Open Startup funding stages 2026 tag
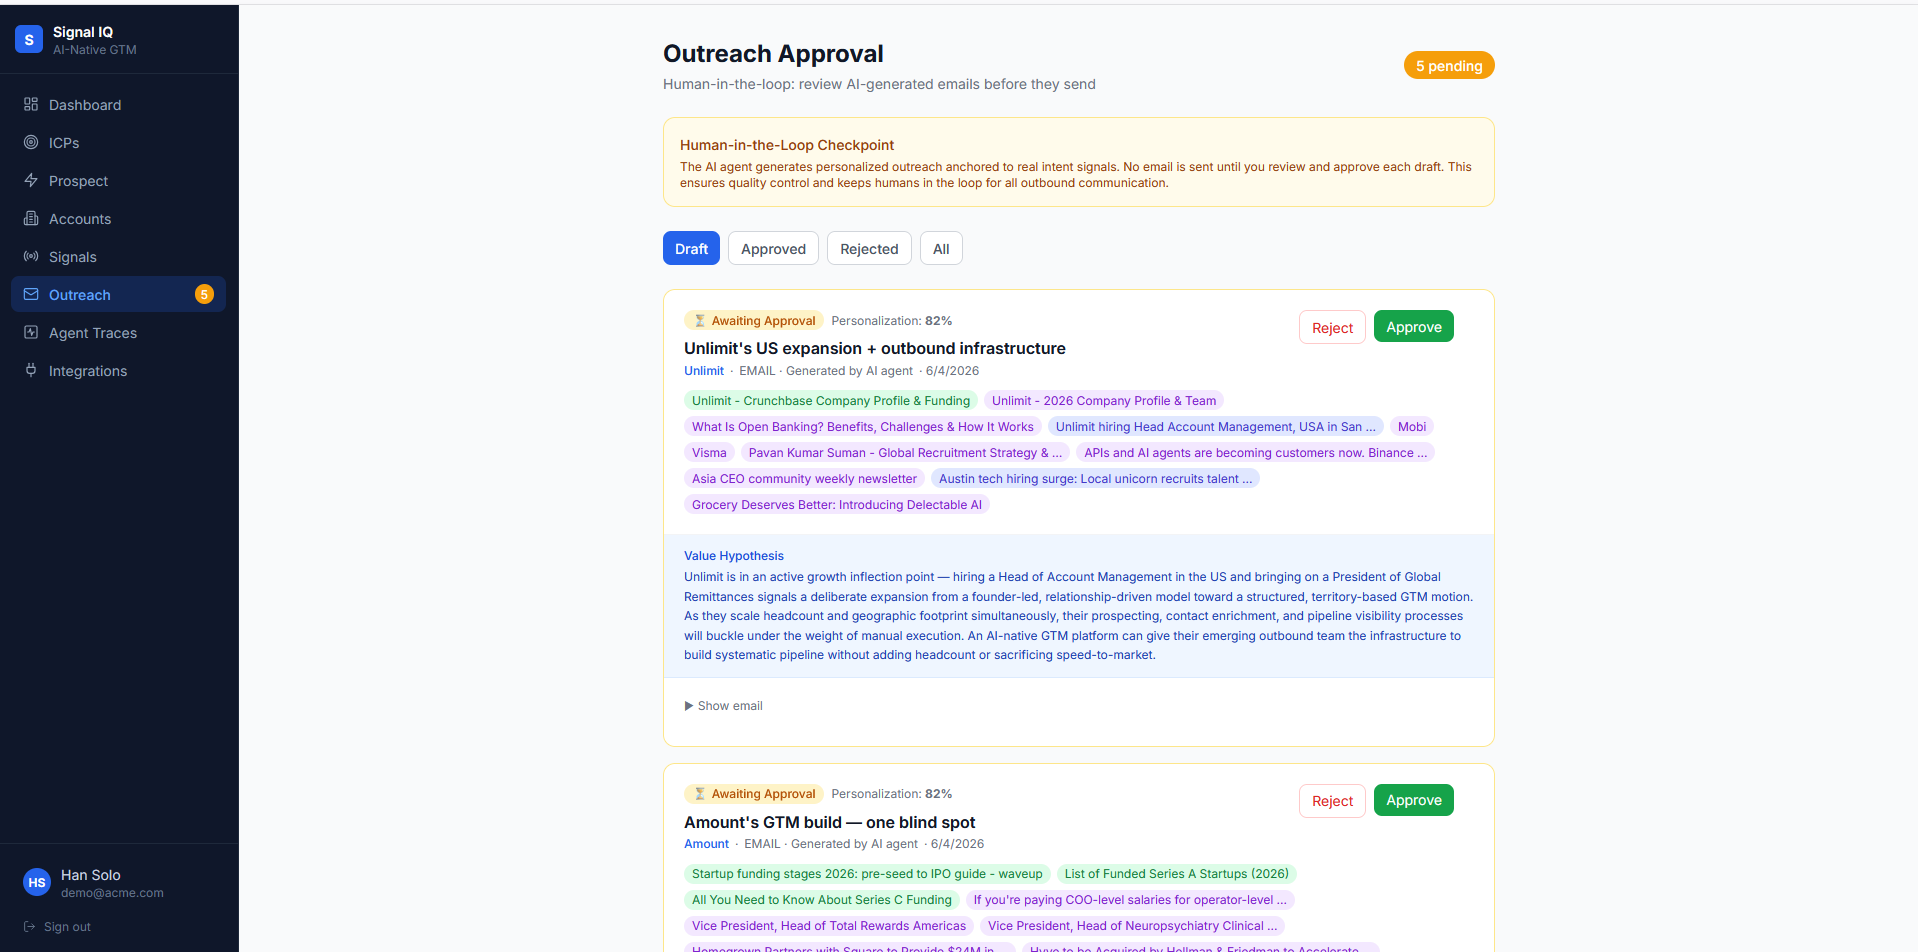Image resolution: width=1918 pixels, height=952 pixels. (x=867, y=874)
